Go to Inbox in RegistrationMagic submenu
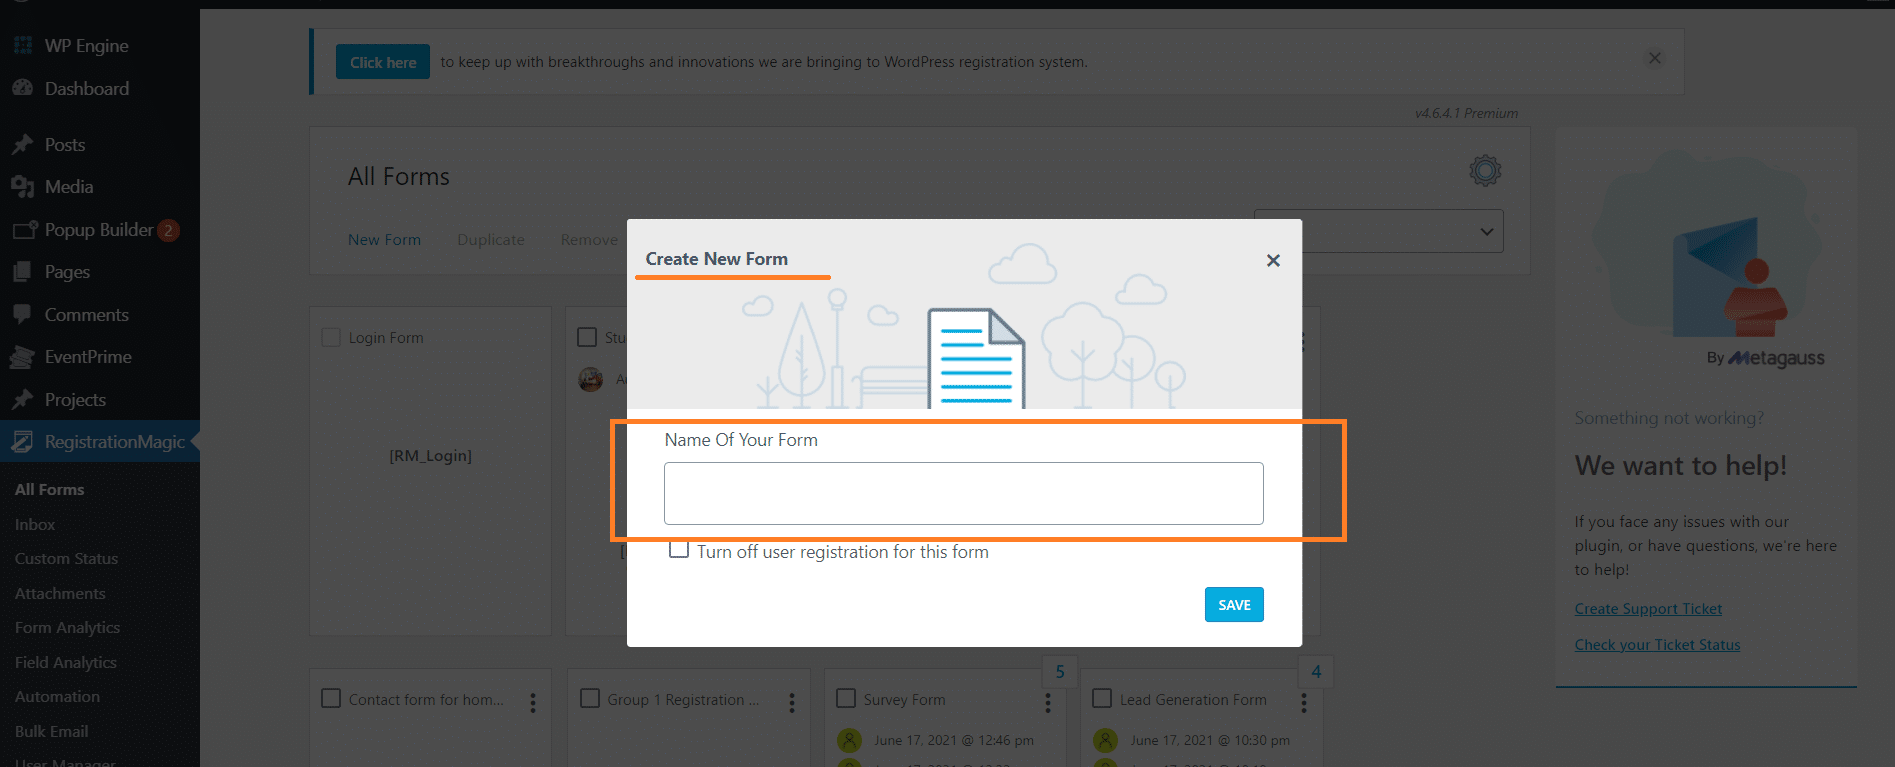The width and height of the screenshot is (1895, 767). coord(35,524)
